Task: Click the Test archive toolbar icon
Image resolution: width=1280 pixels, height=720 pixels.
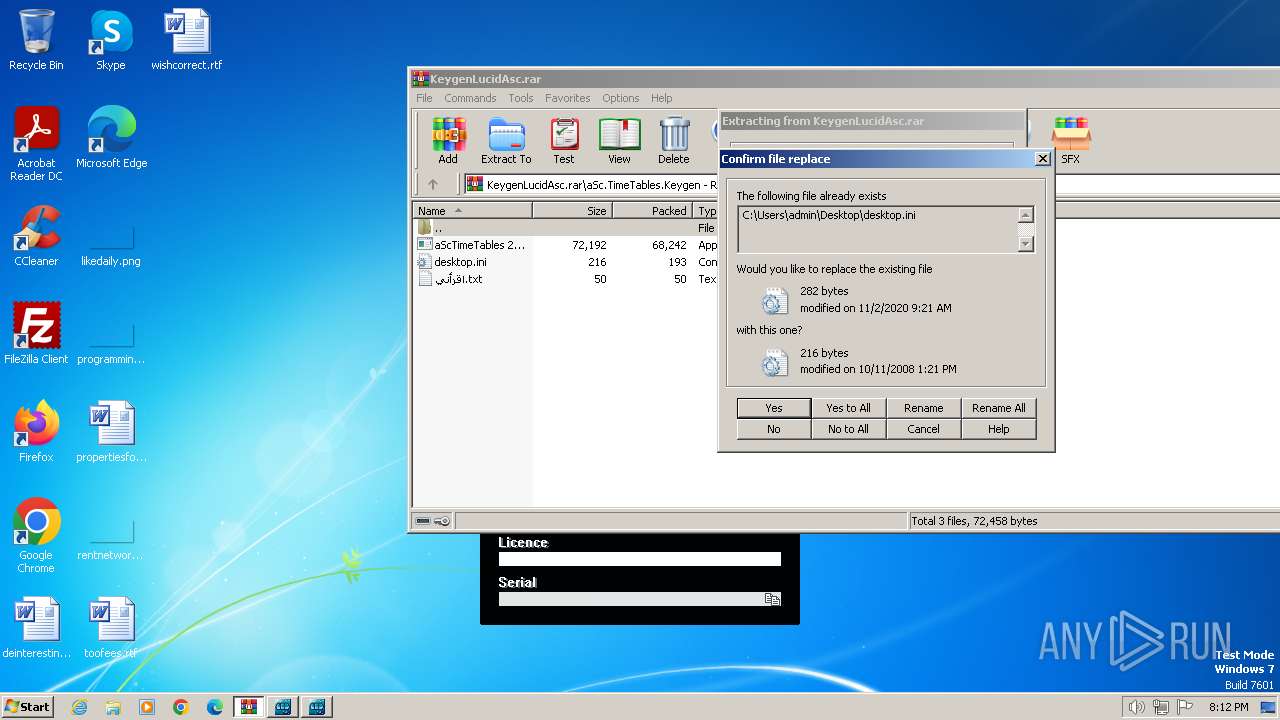Action: (564, 139)
